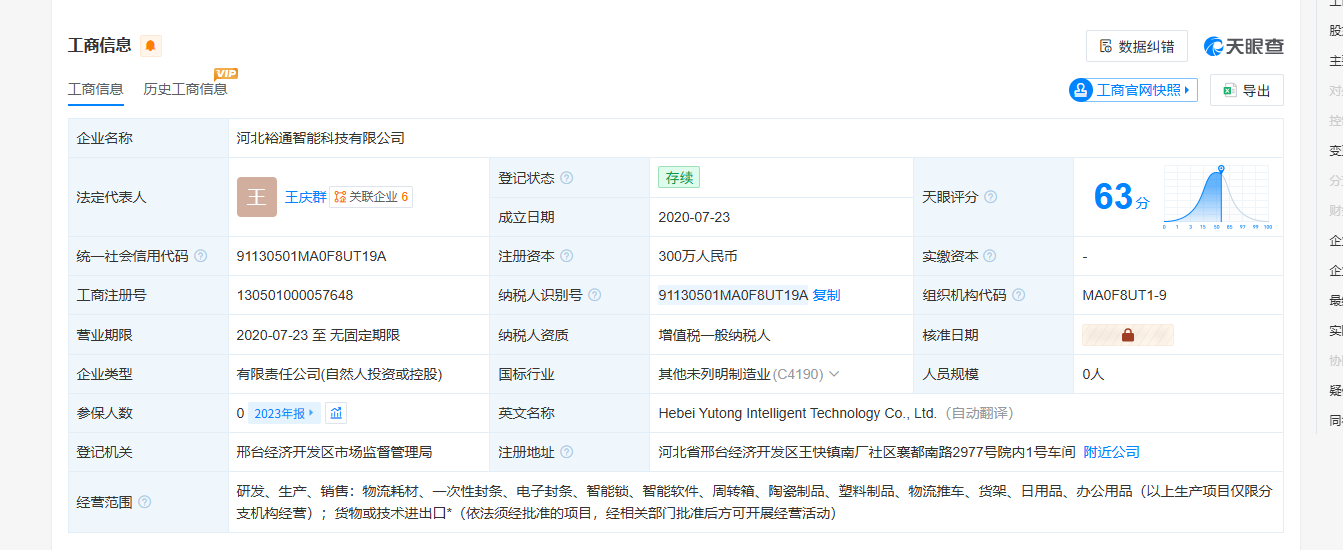Click the 天眼评分 distribution chart
This screenshot has width=1343, height=550.
tap(1216, 198)
